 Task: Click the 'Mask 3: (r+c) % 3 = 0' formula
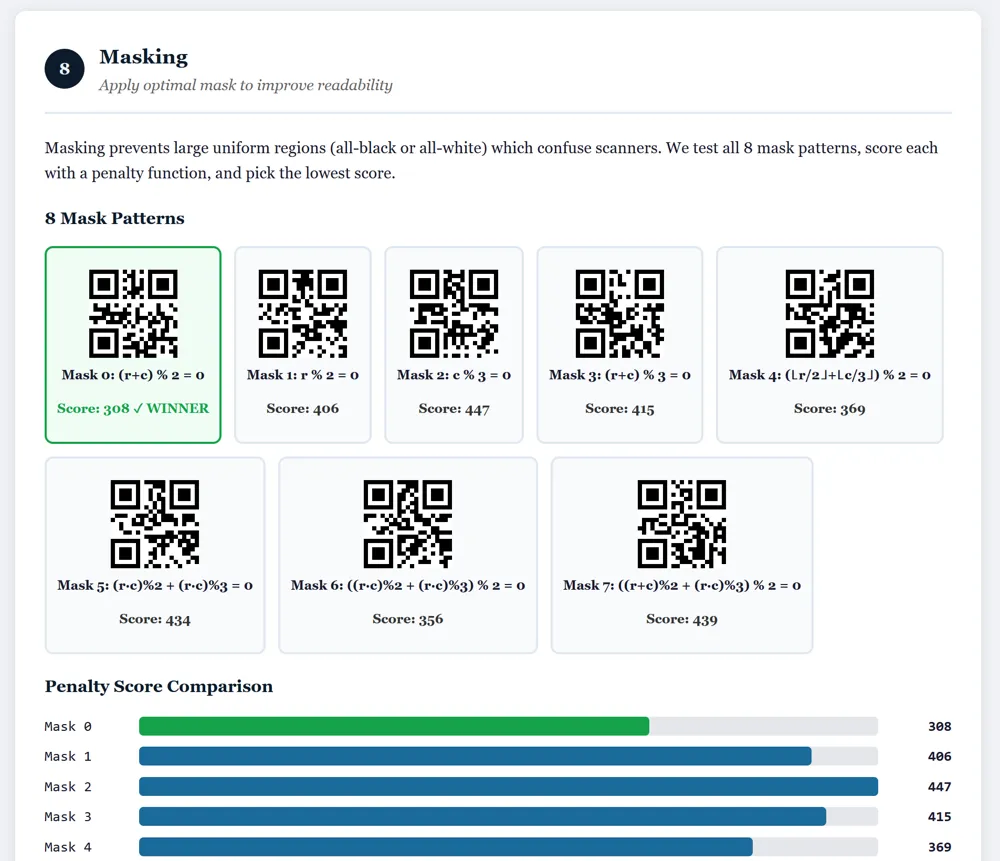(620, 375)
